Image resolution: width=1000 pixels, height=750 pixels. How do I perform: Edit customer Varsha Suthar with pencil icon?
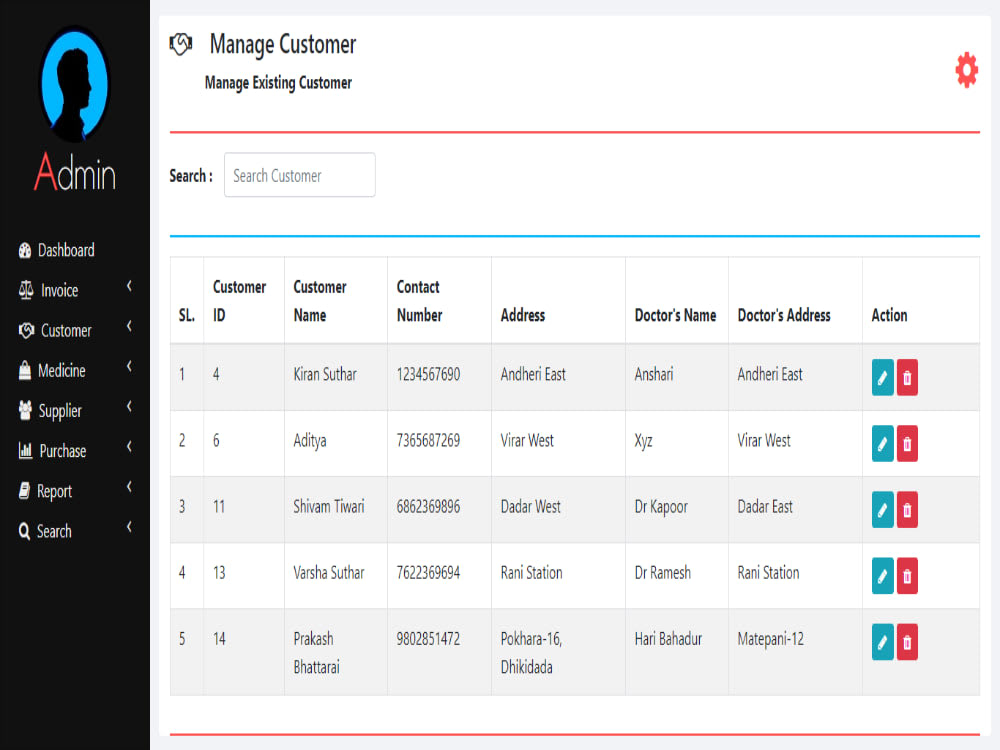click(882, 576)
